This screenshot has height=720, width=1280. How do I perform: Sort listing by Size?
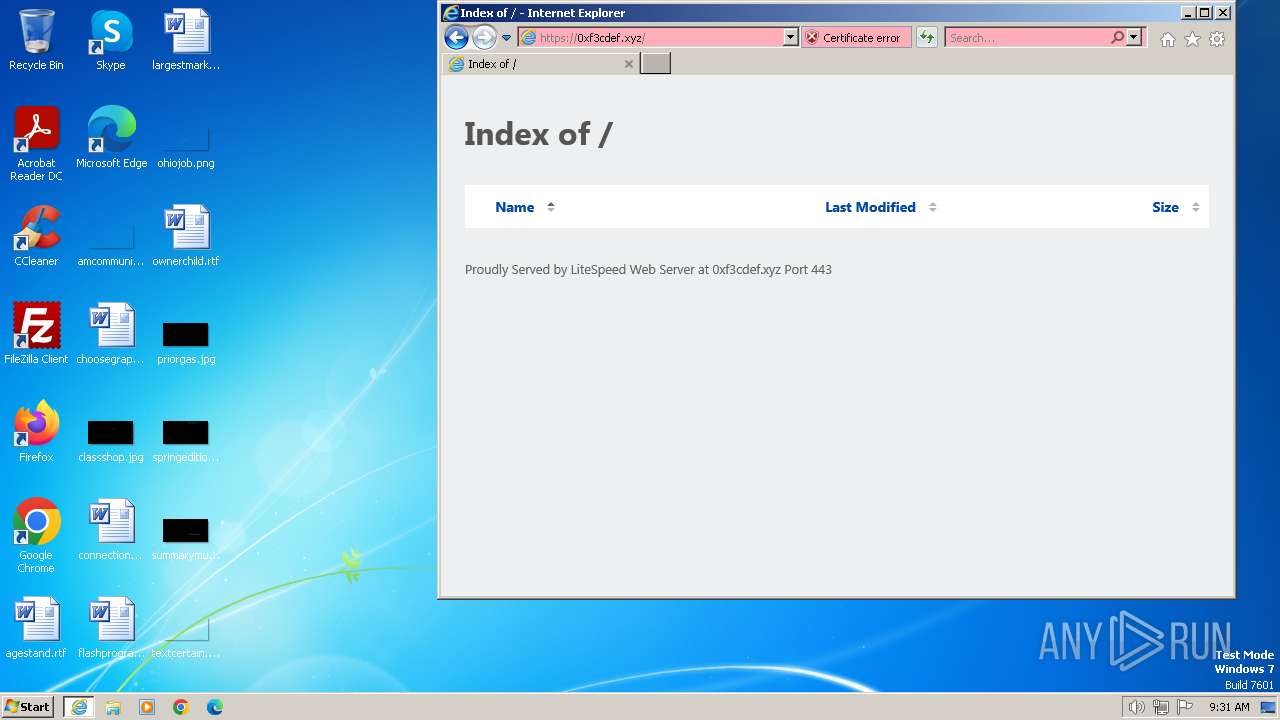[x=1165, y=207]
